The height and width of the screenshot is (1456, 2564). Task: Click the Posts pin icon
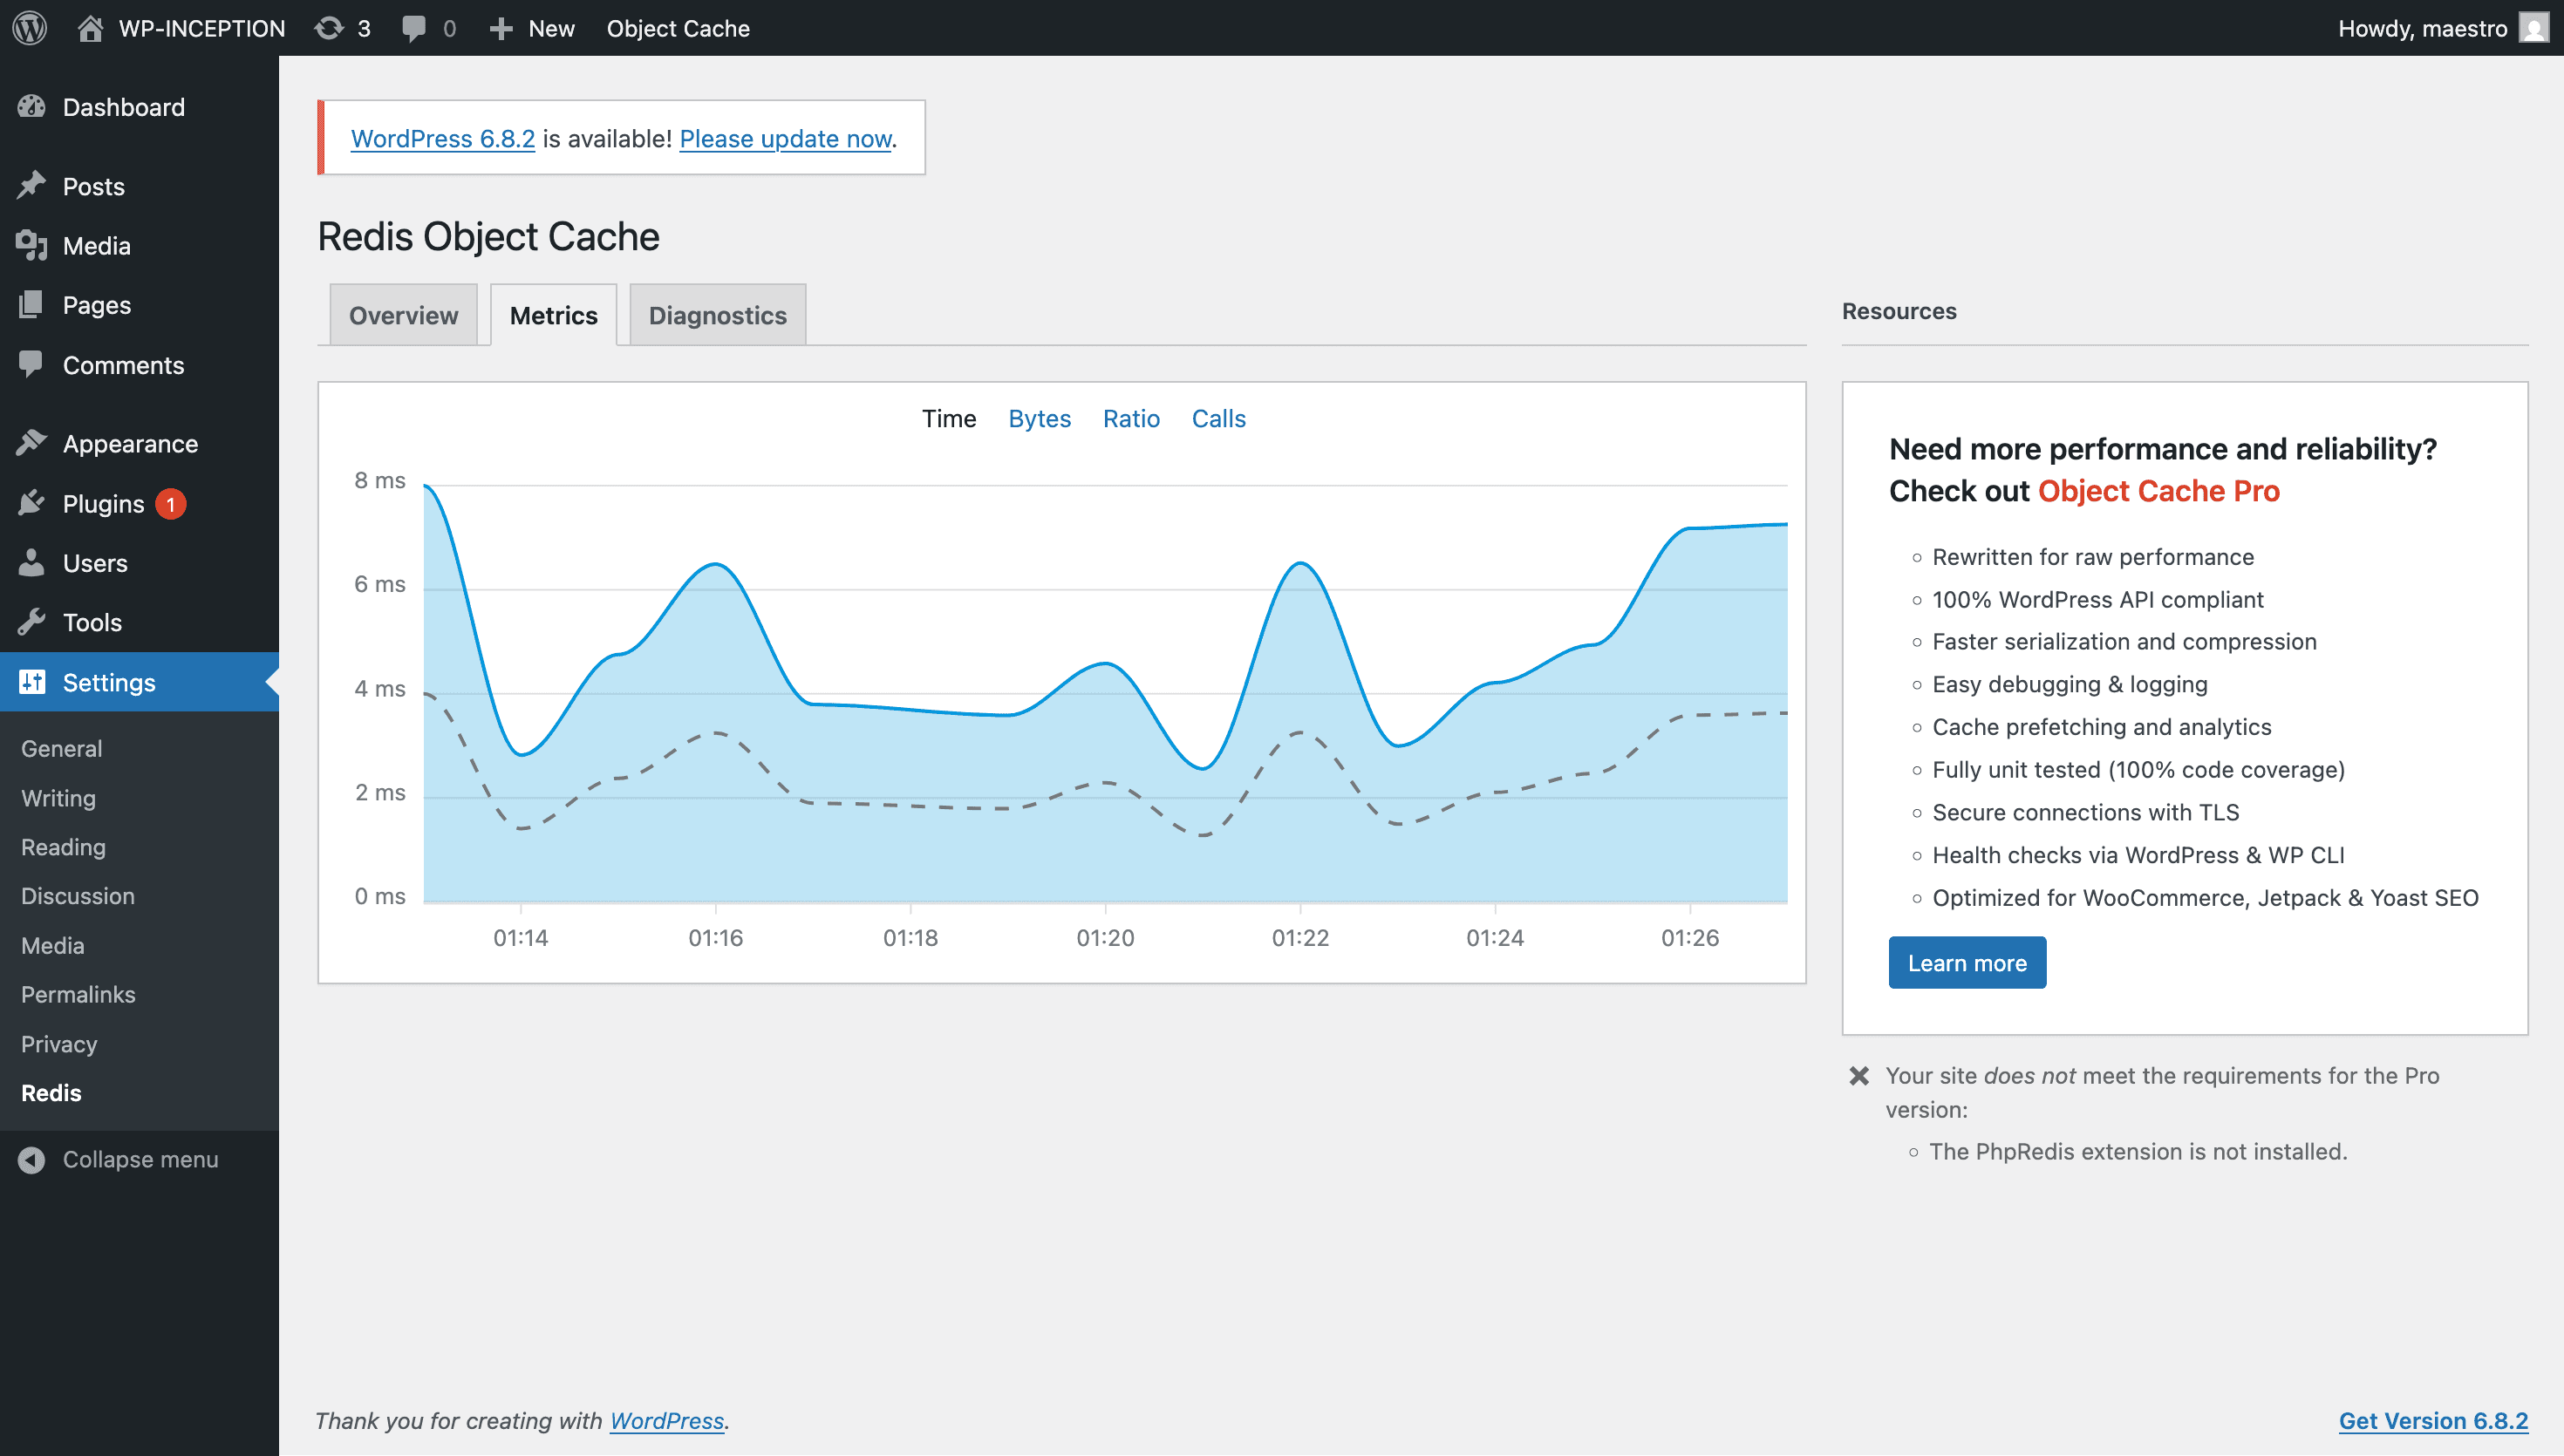[32, 185]
